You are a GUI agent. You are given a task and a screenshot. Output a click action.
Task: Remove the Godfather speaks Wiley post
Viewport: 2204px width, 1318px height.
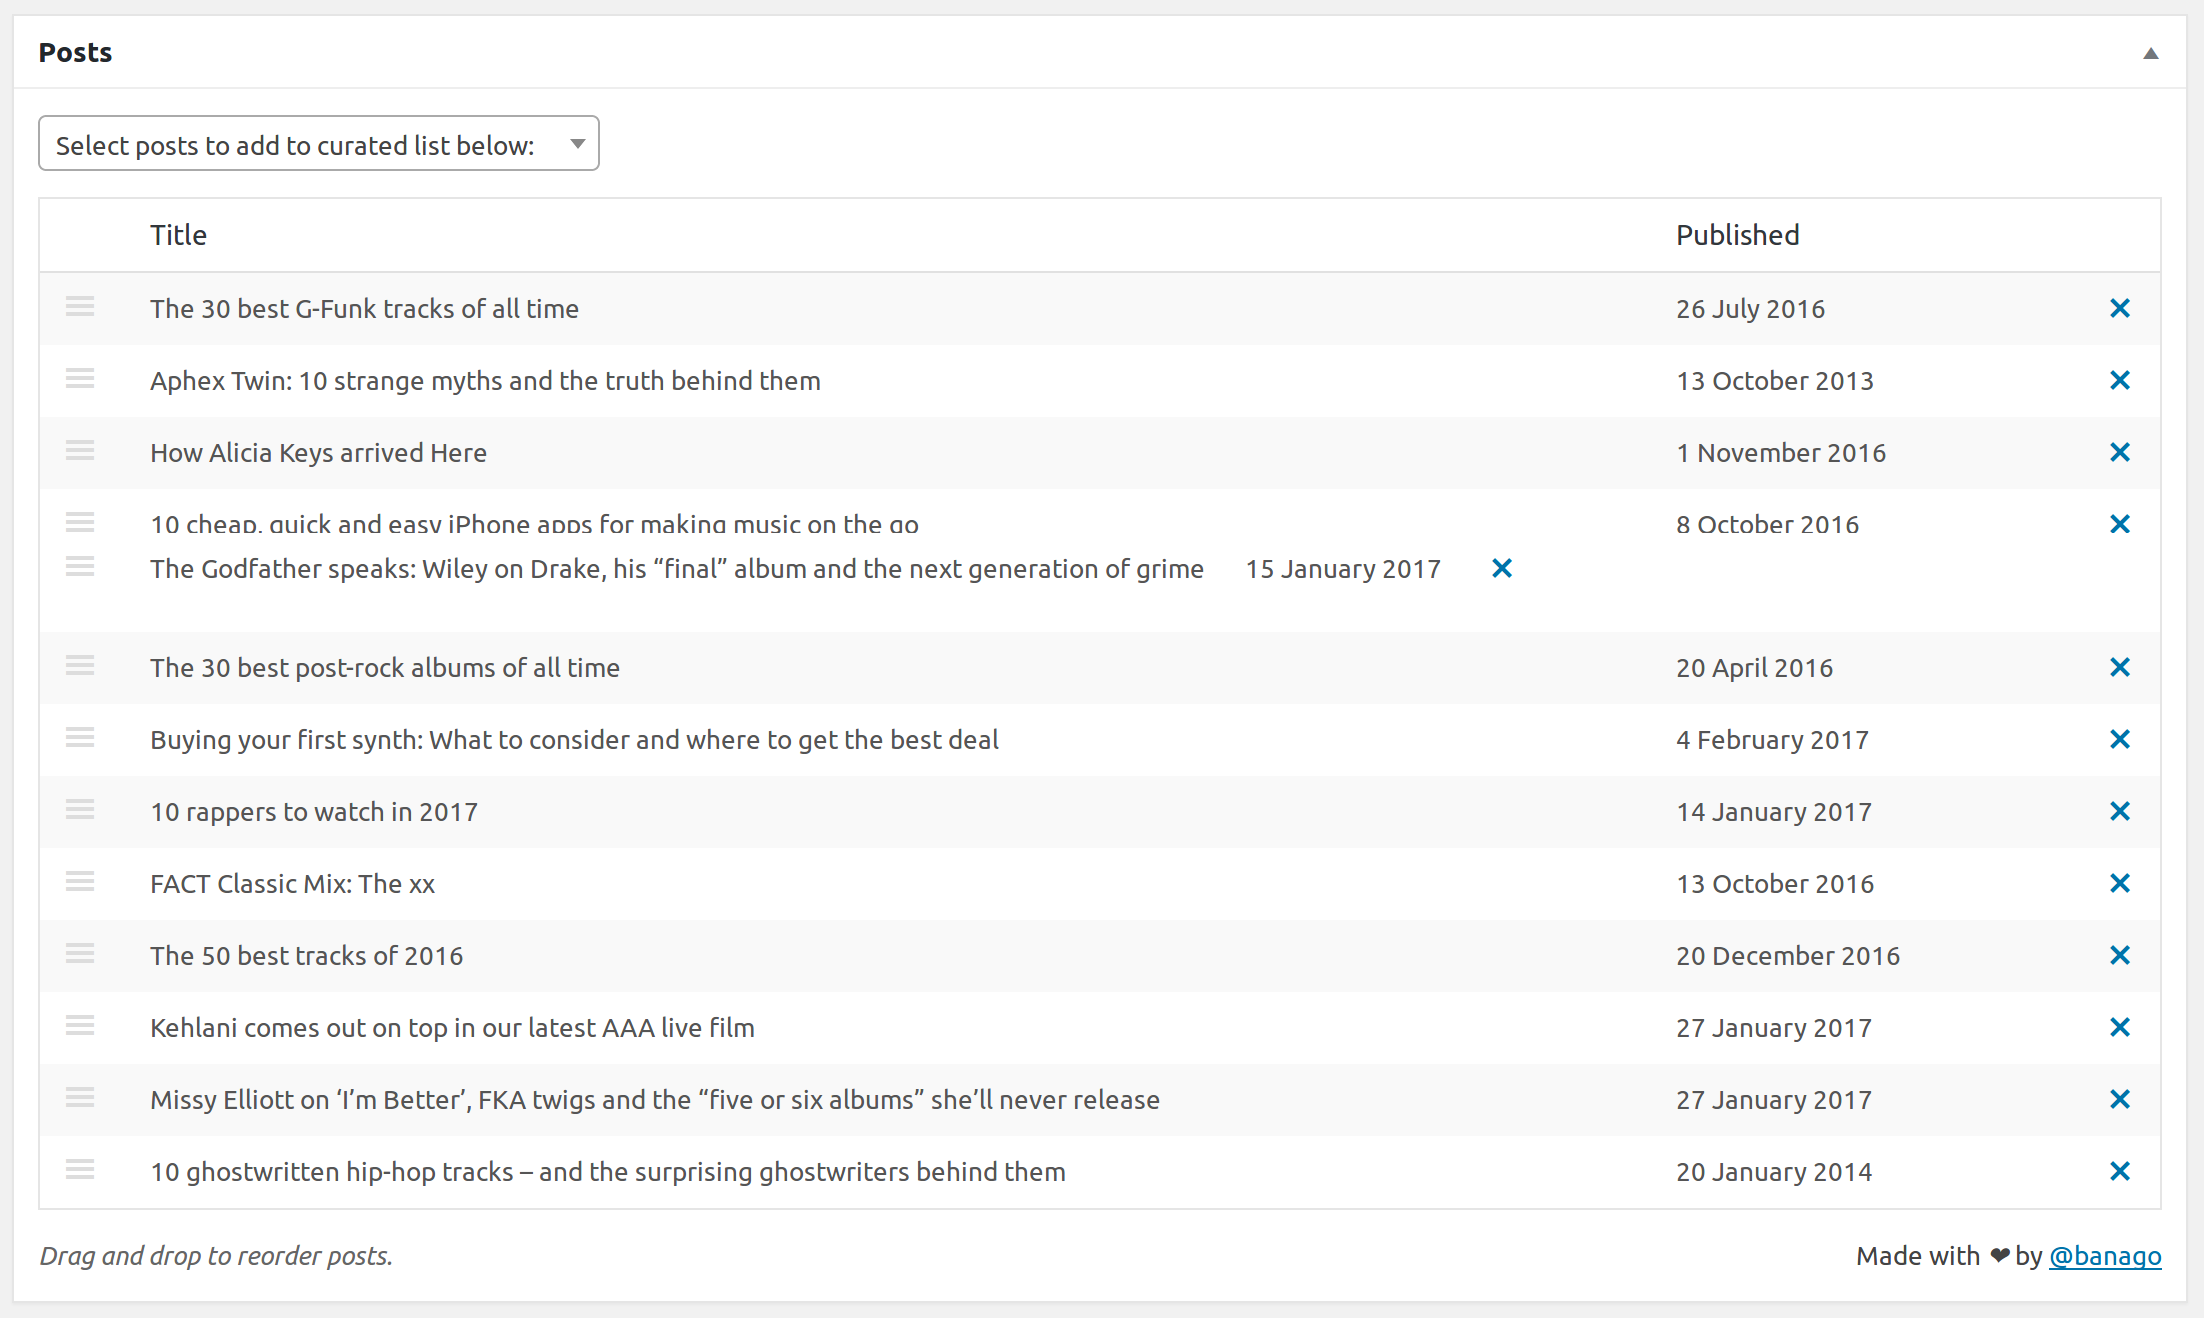(x=1501, y=568)
